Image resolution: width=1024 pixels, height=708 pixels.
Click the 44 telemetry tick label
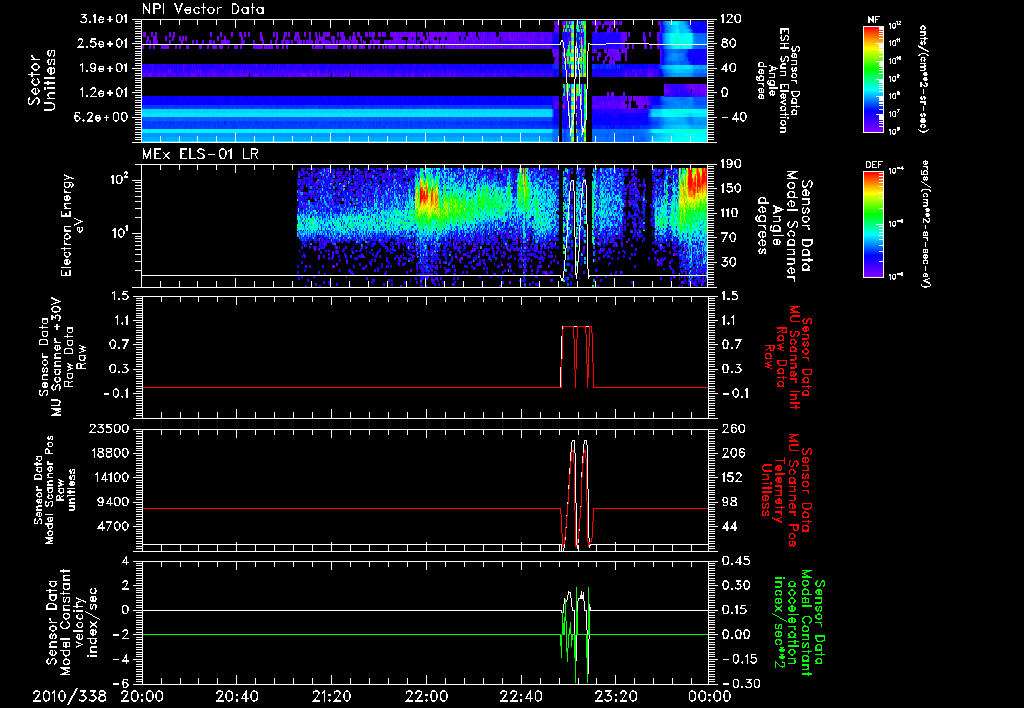tap(728, 526)
